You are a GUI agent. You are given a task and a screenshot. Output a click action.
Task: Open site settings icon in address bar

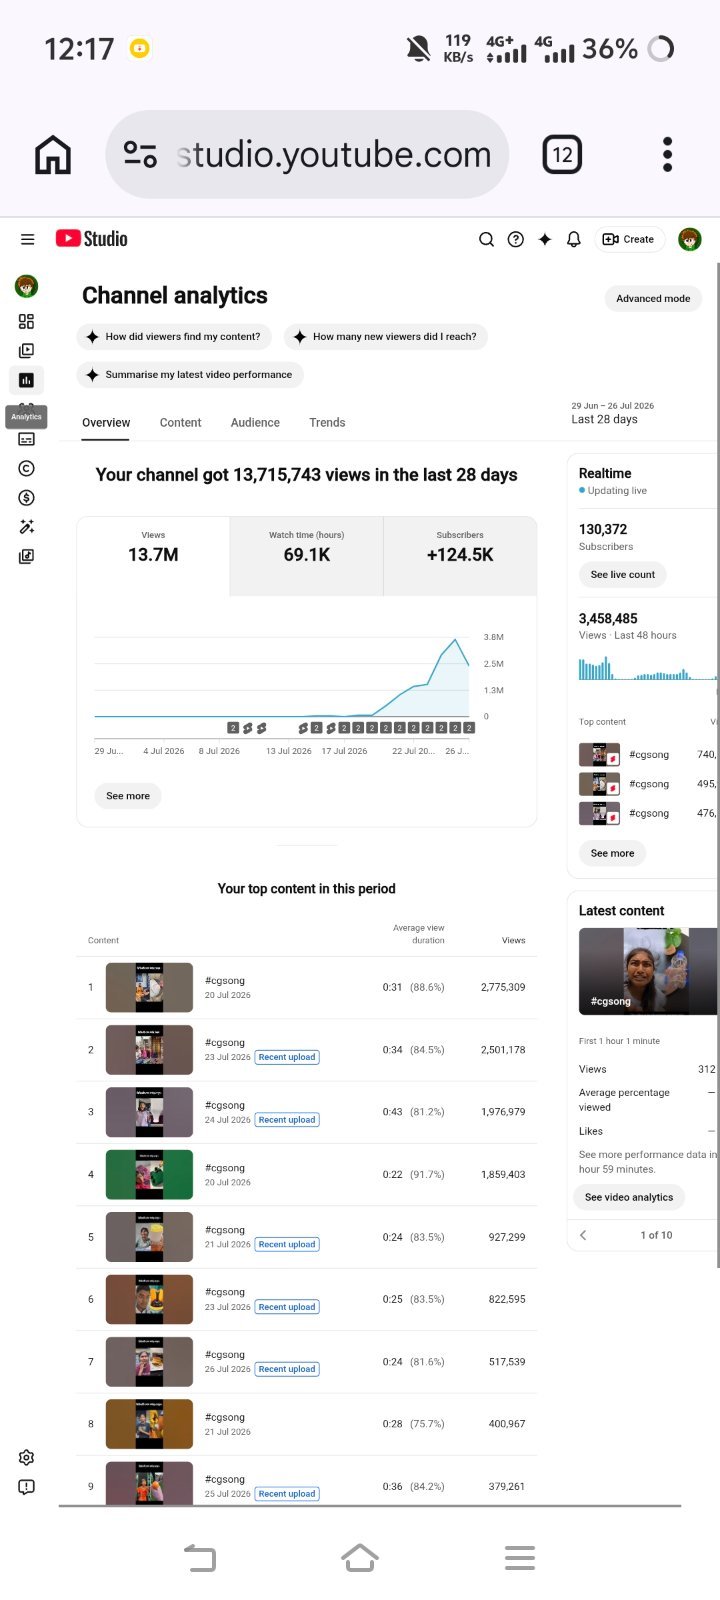point(140,154)
